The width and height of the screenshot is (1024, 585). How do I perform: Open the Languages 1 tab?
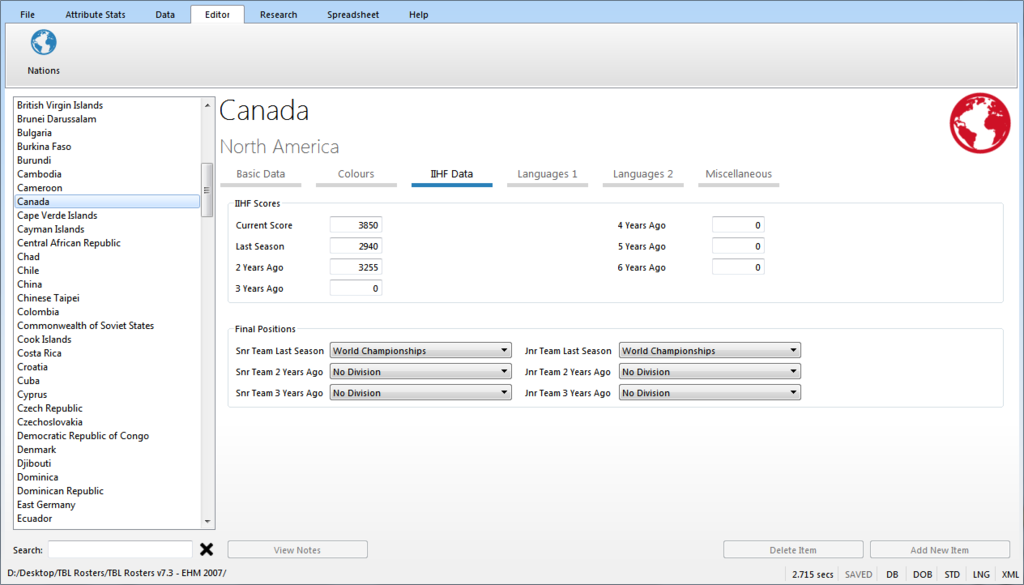[547, 176]
